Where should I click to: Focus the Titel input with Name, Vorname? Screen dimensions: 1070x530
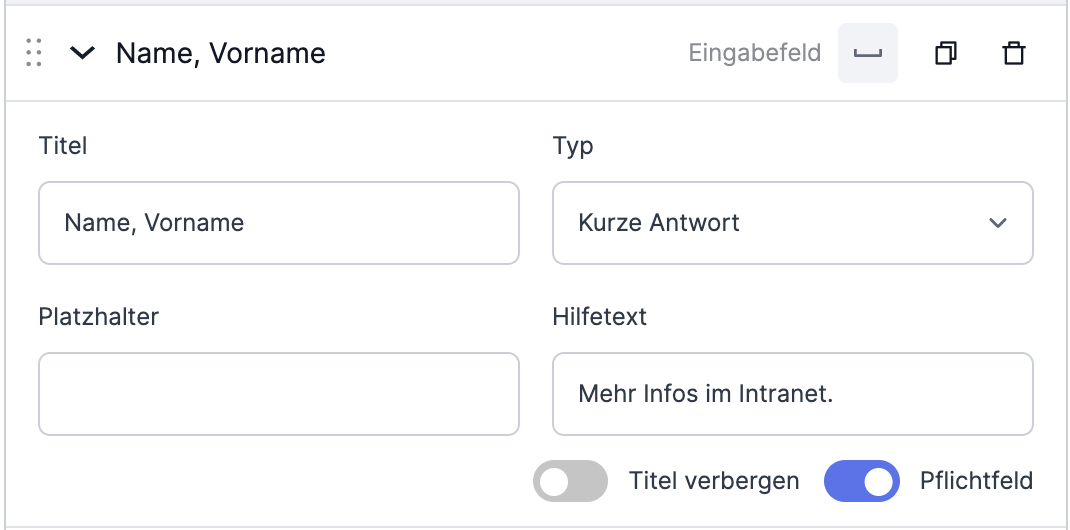tap(278, 223)
